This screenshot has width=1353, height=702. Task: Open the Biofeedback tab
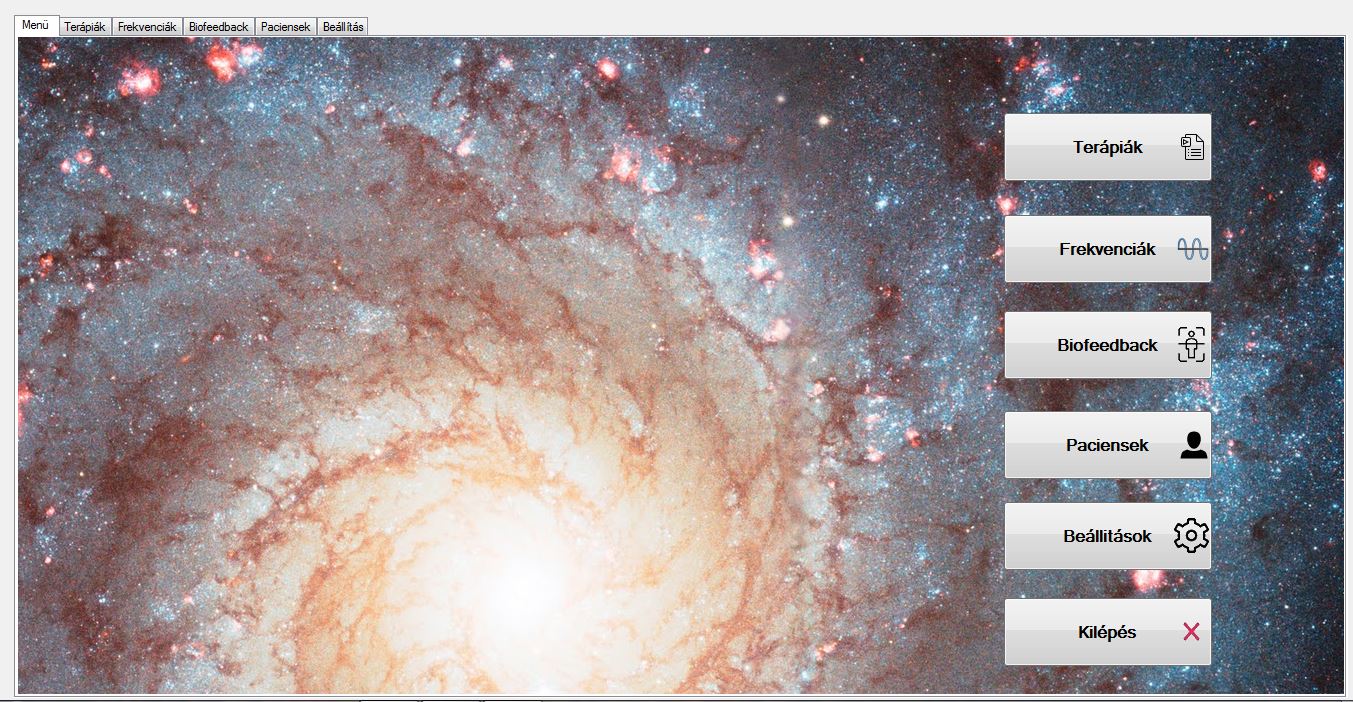[x=218, y=27]
